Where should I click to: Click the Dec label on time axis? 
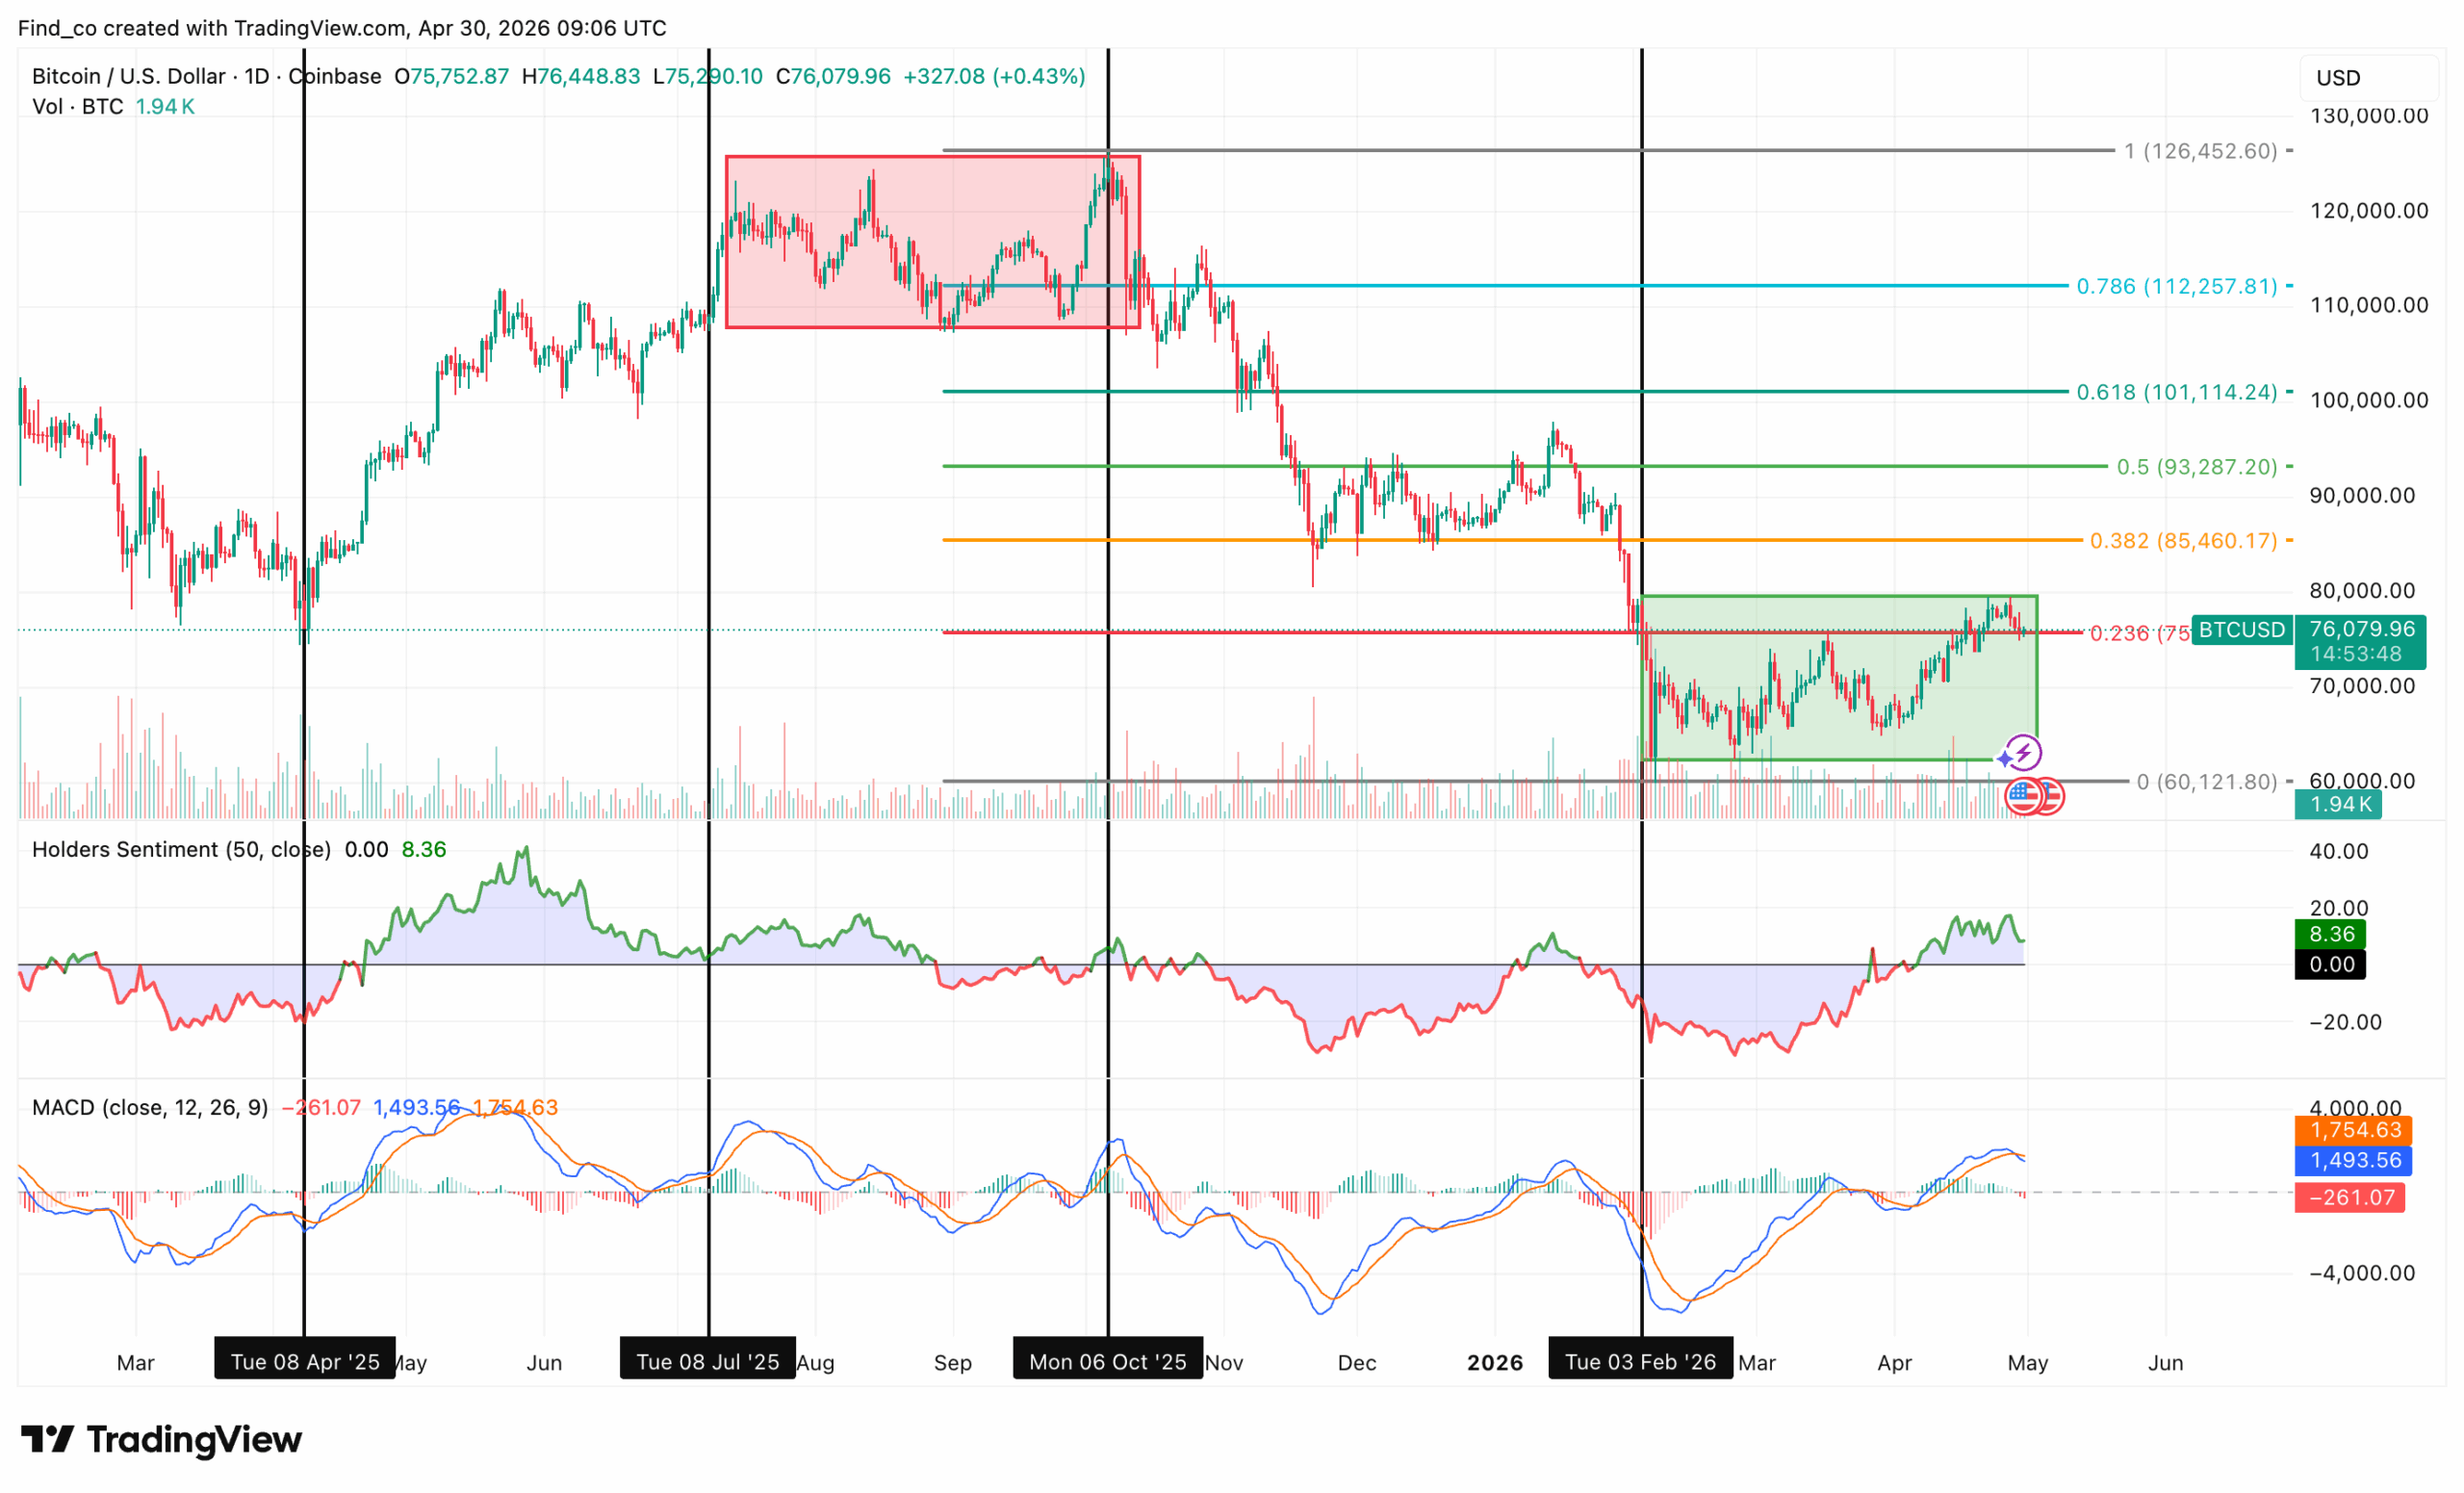click(x=1357, y=1362)
